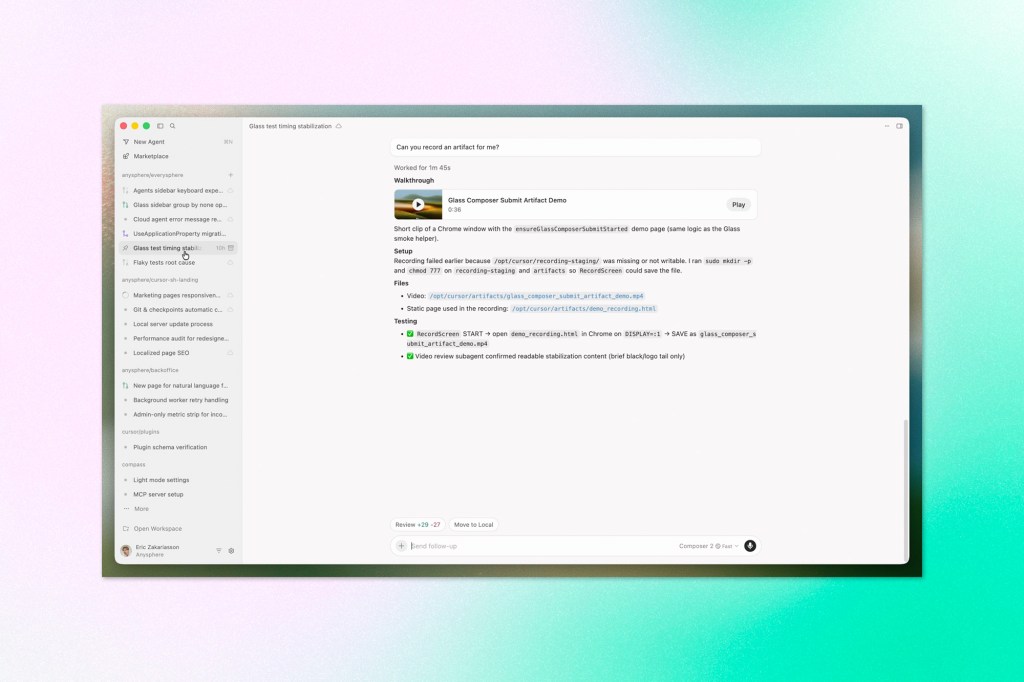Click cloud icon on Marketing pages row
1024x682 pixels.
tap(231, 295)
